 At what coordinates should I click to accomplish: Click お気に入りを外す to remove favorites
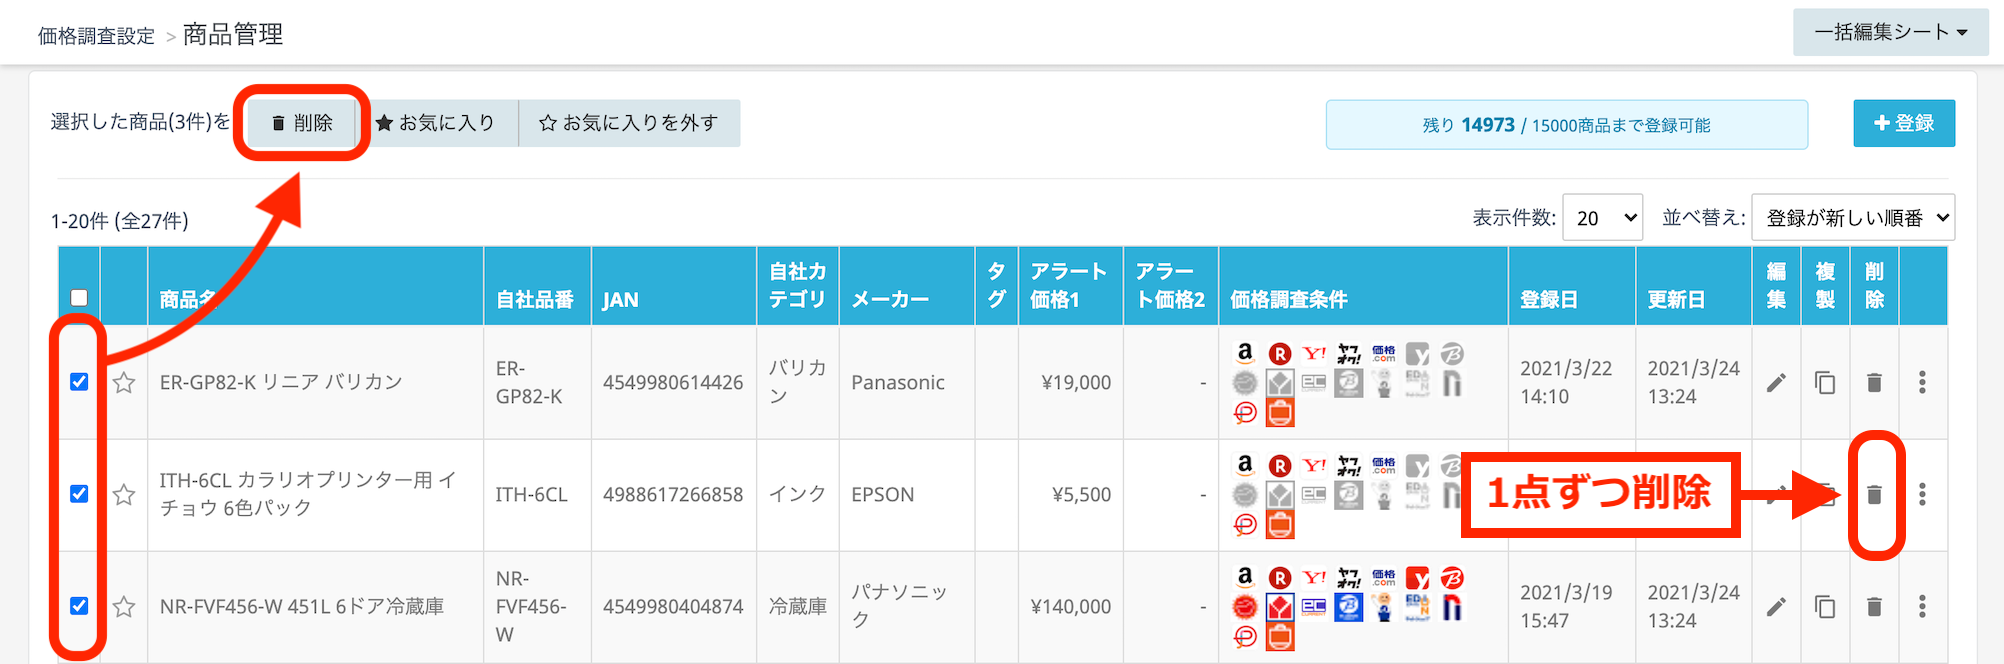pyautogui.click(x=629, y=123)
